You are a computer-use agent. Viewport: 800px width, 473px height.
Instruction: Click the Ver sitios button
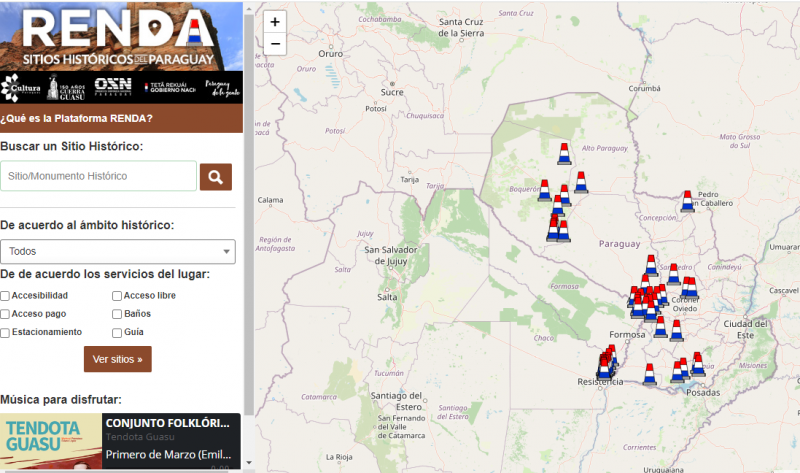tap(118, 359)
